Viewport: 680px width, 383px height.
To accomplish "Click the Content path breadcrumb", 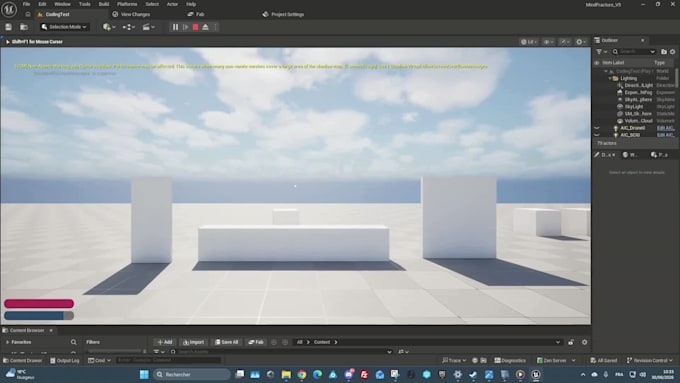I will point(322,342).
